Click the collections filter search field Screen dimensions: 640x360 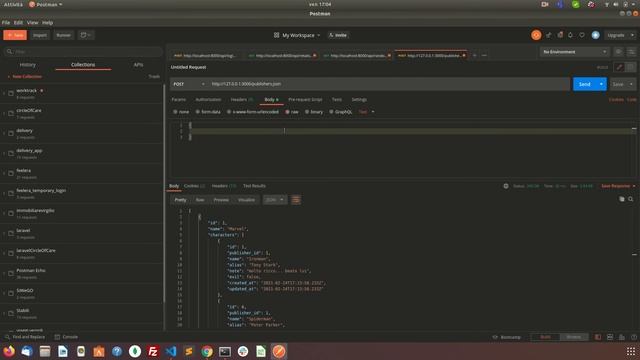pyautogui.click(x=83, y=52)
